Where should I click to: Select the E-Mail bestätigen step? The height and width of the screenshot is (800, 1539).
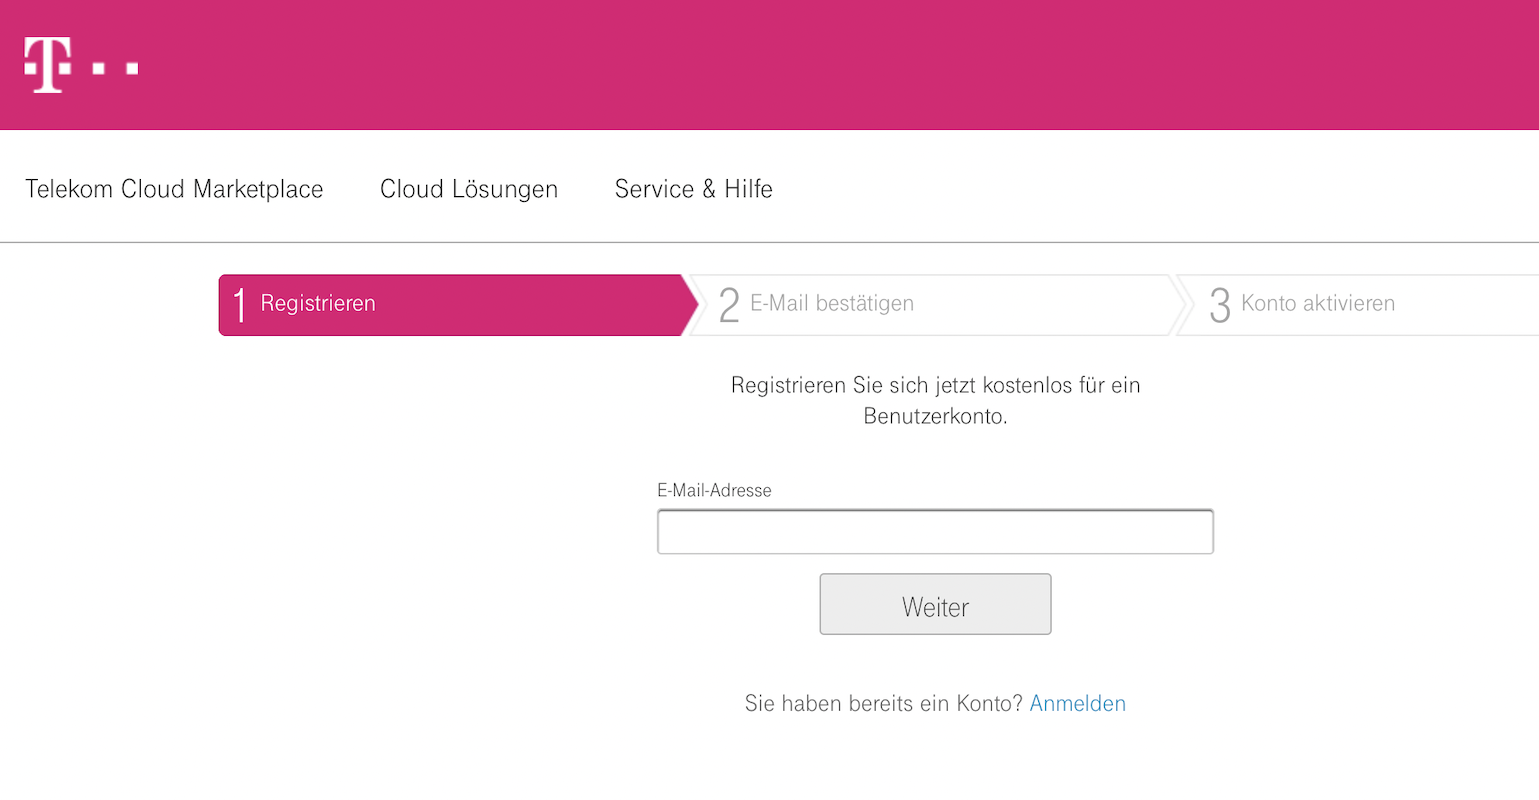(x=832, y=303)
